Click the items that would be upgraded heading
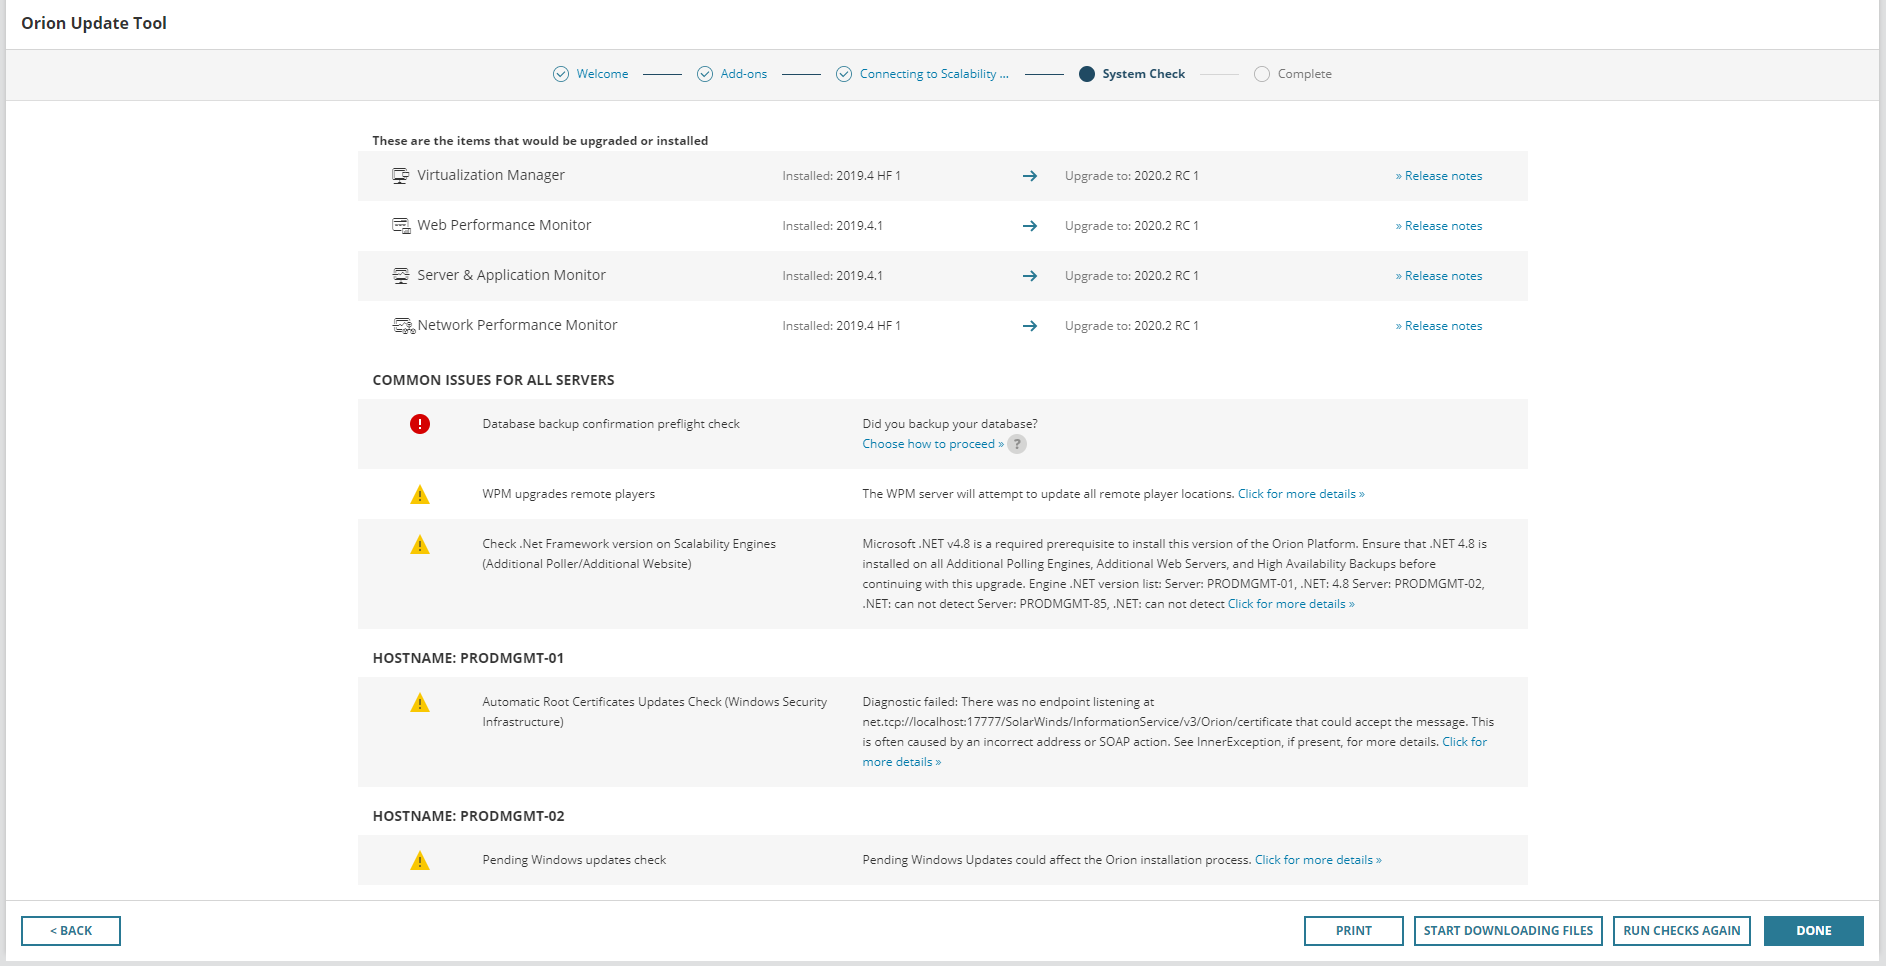1886x966 pixels. (540, 141)
